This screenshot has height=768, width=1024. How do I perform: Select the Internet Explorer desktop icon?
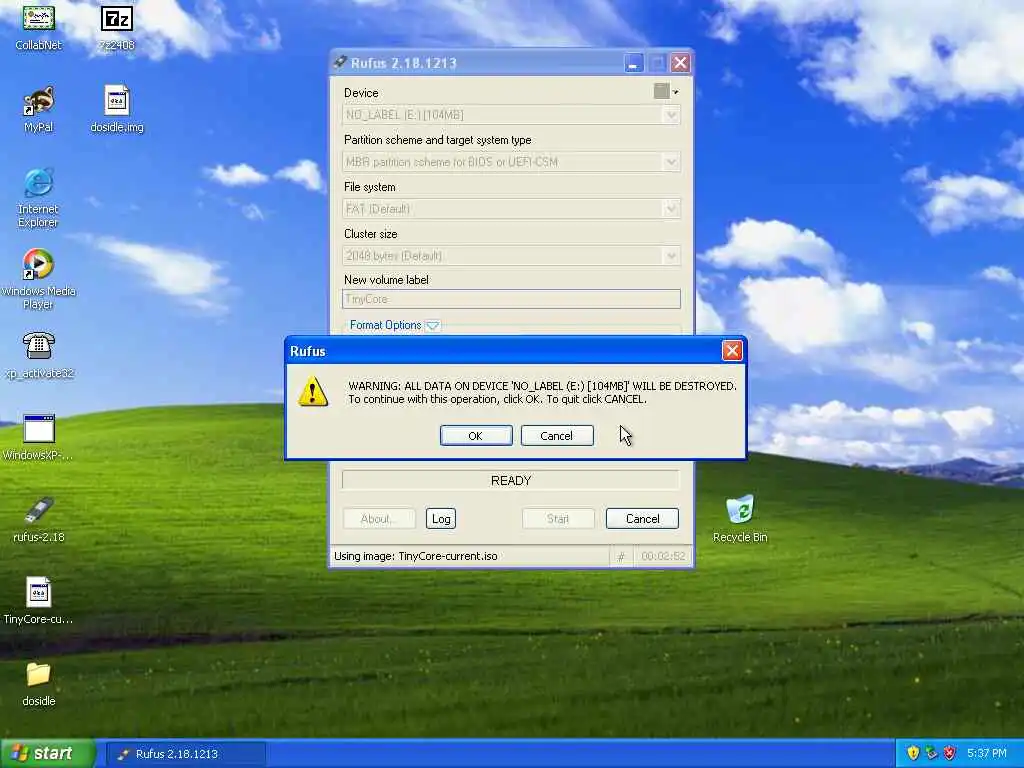(39, 197)
